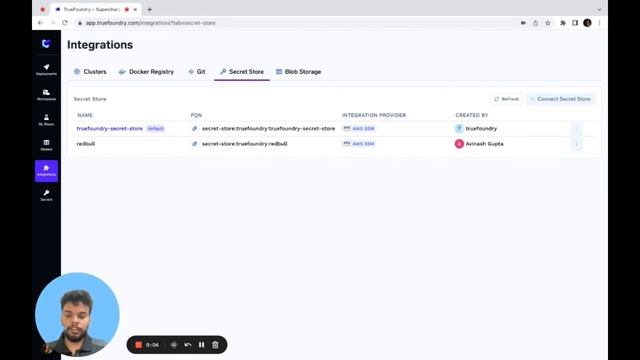This screenshot has width=640, height=360.
Task: Click the default tag badge
Action: pos(156,129)
